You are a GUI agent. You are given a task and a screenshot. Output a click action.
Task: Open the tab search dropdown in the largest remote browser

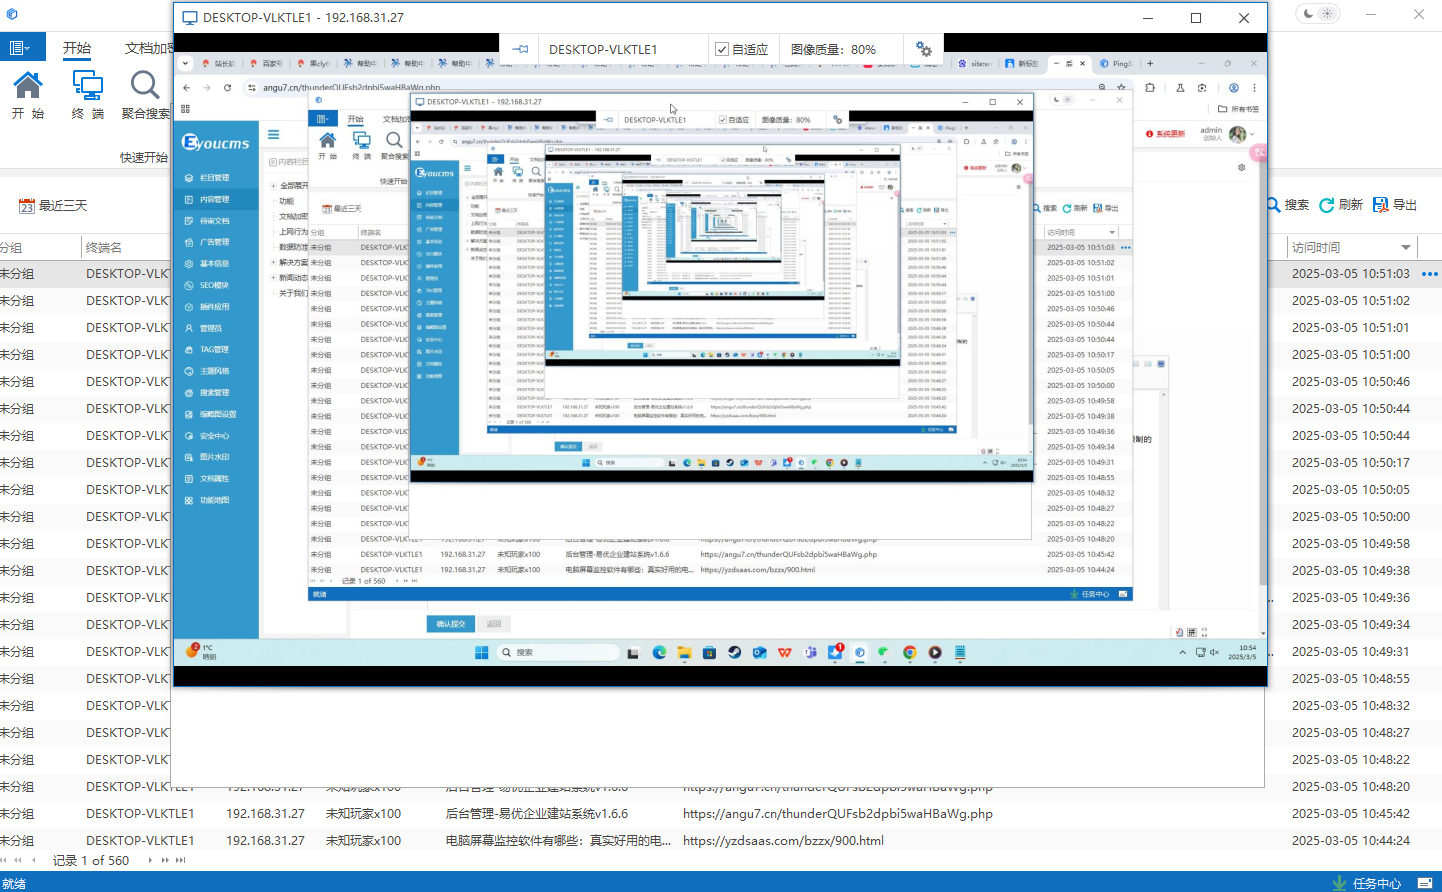pyautogui.click(x=185, y=63)
